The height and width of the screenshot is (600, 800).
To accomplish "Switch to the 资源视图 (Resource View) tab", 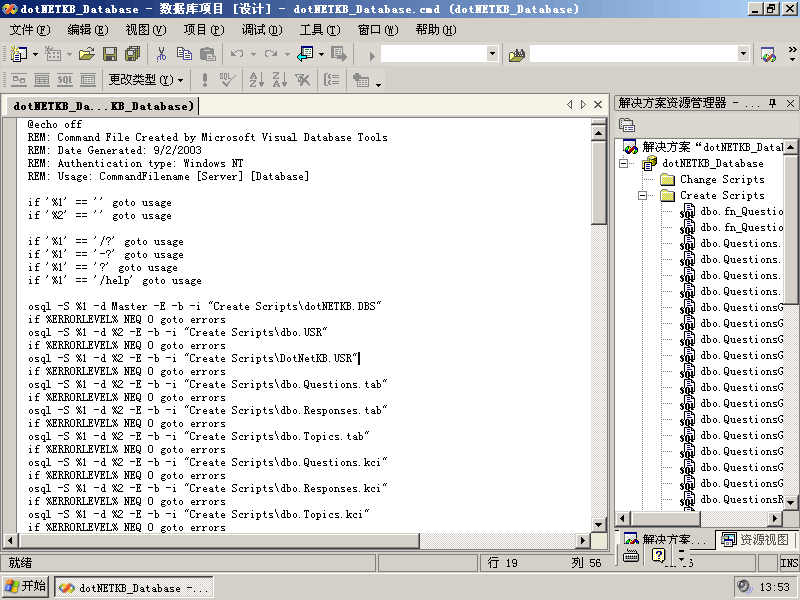I will click(754, 539).
